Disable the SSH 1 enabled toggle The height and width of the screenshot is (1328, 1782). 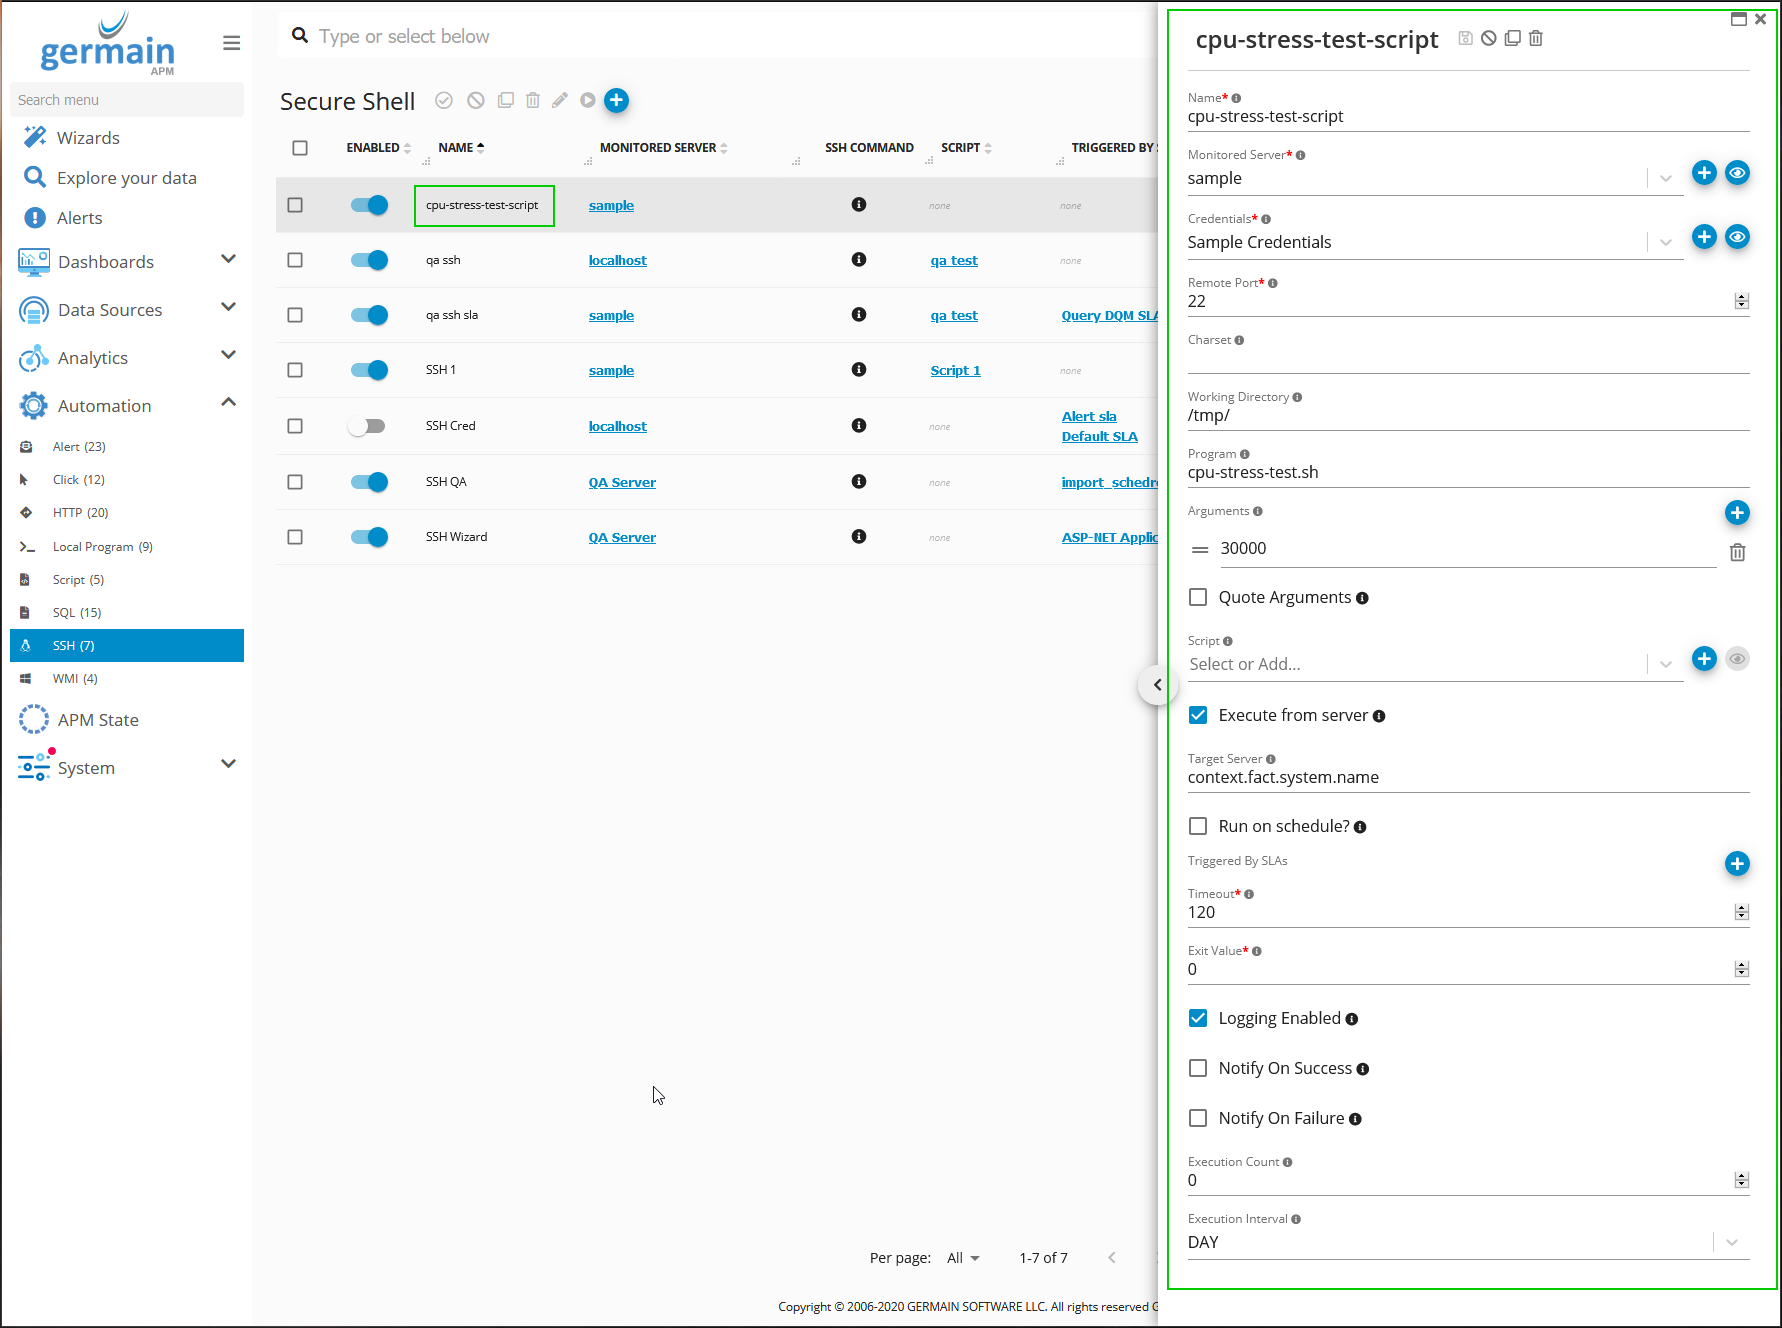[x=368, y=370]
